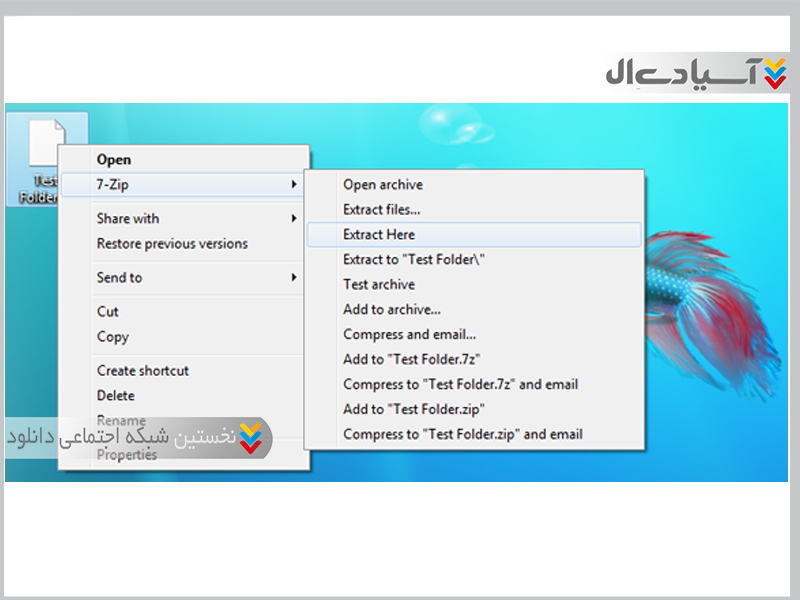Choose Open in the context menu
This screenshot has height=600, width=800.
tap(114, 160)
